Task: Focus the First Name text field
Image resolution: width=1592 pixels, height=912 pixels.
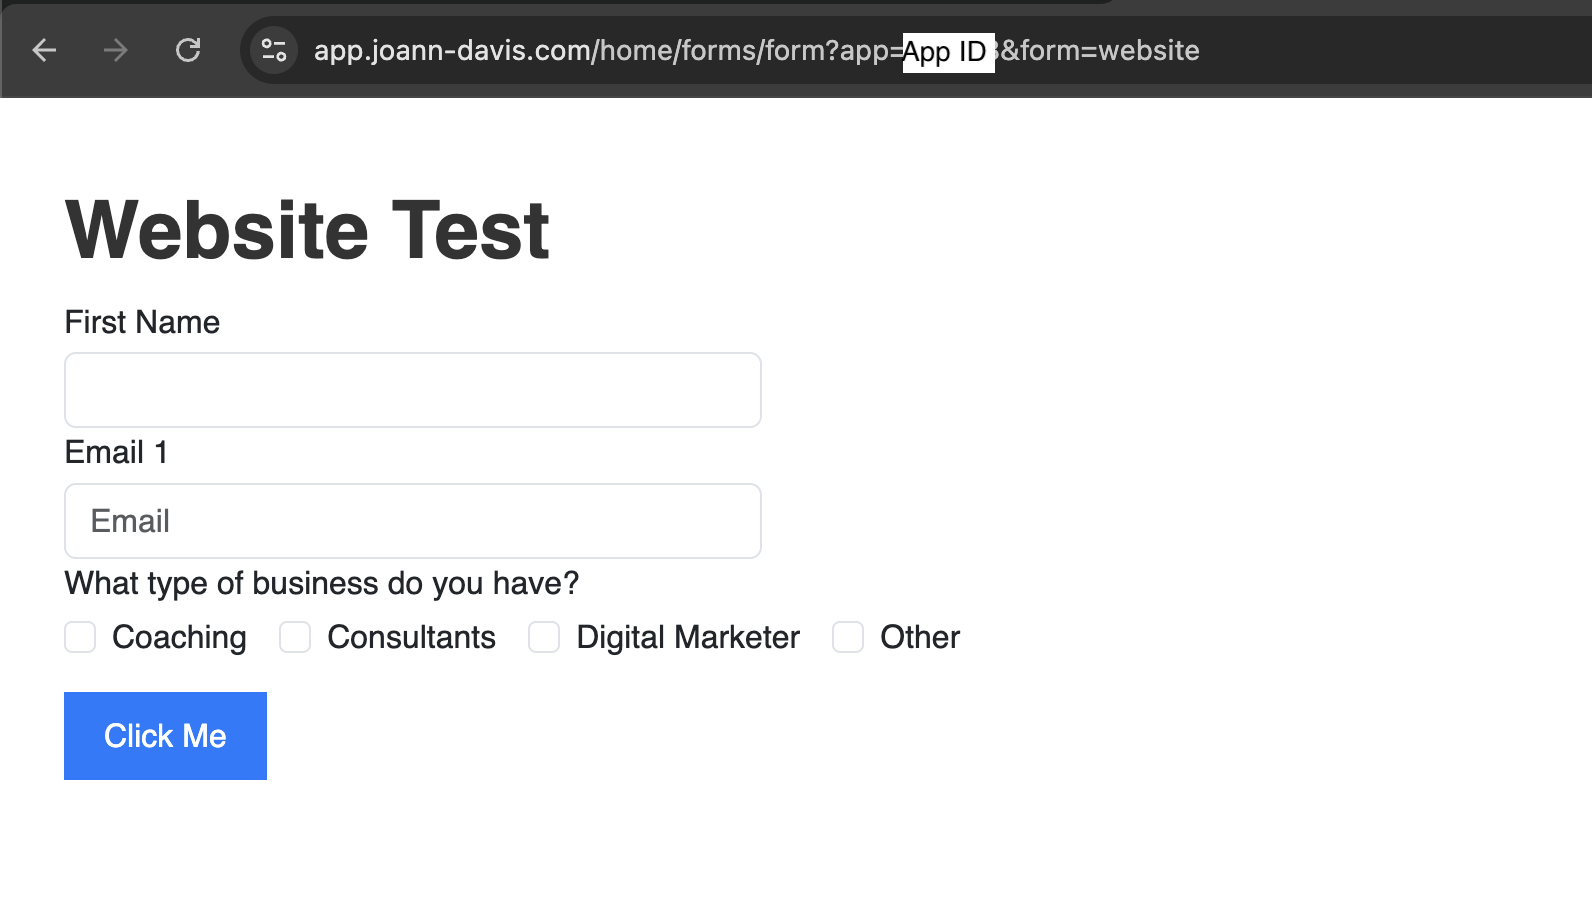Action: point(412,390)
